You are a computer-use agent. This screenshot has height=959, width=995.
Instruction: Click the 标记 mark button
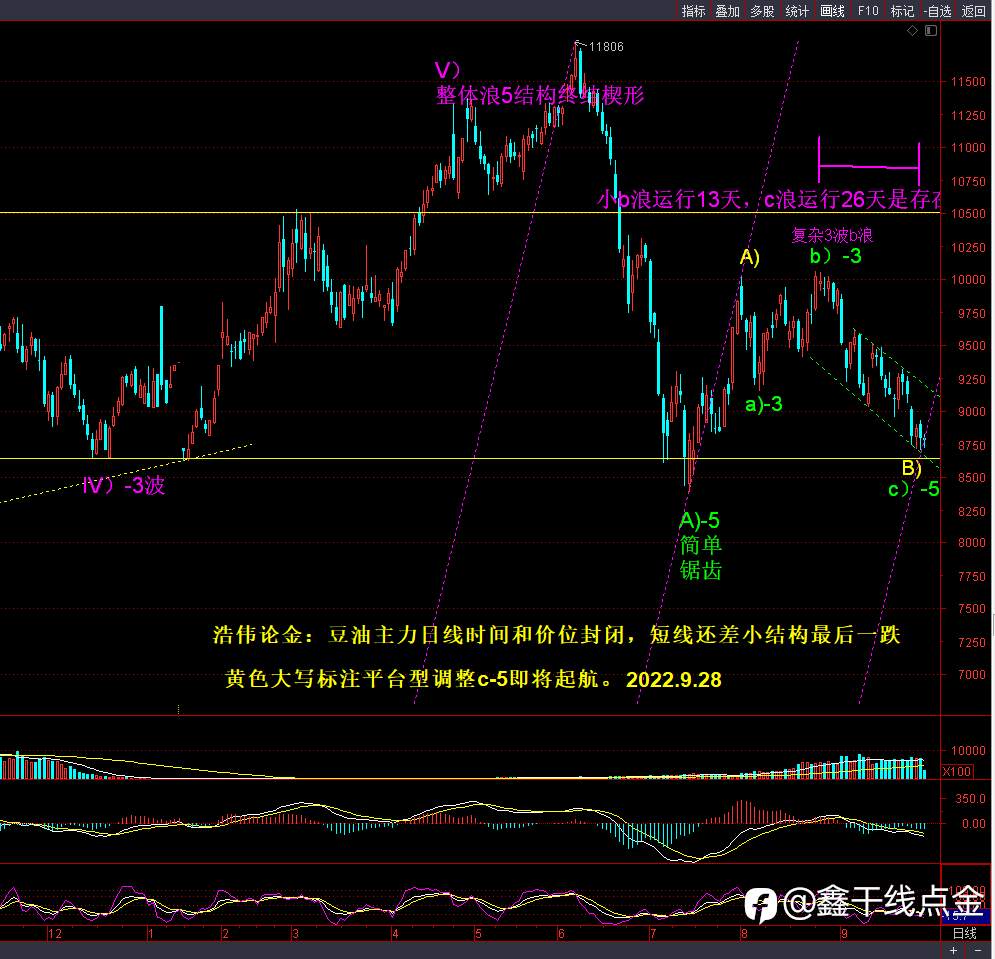(x=902, y=11)
